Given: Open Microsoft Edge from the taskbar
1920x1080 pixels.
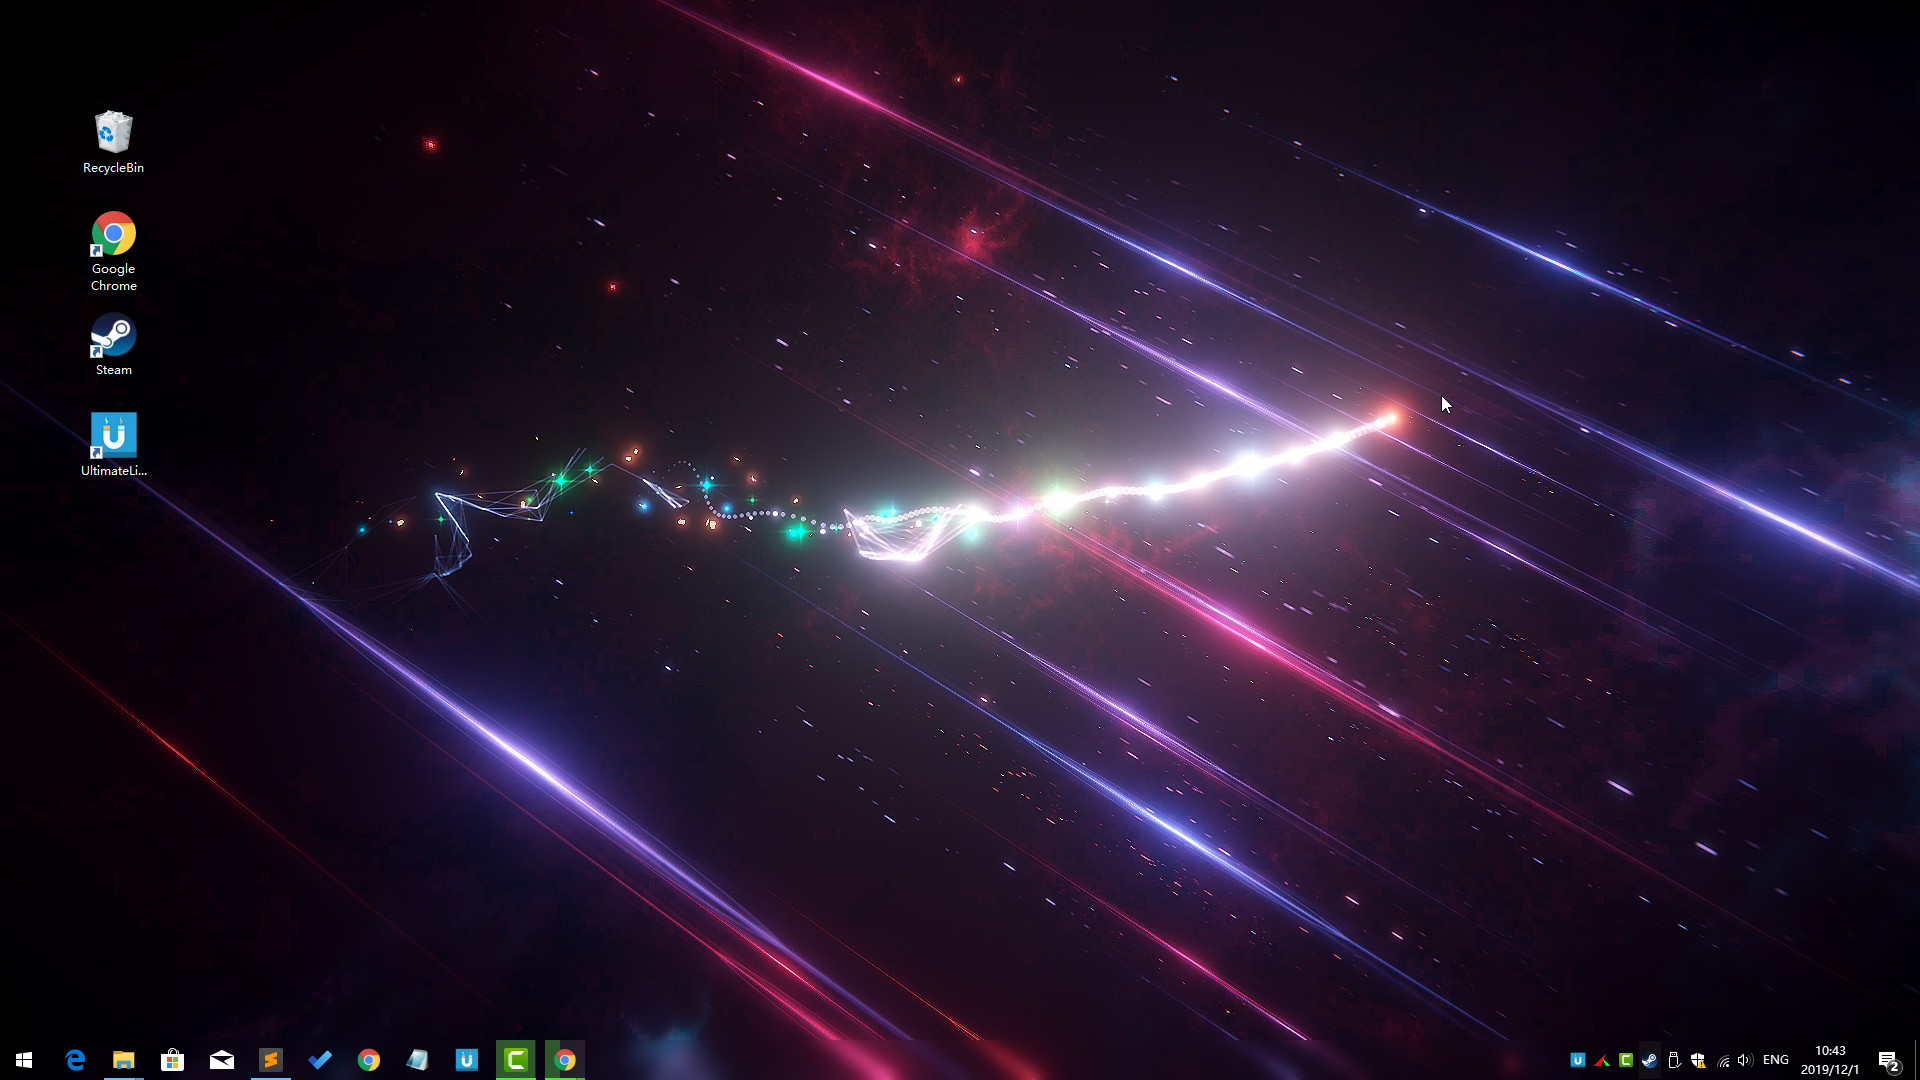Looking at the screenshot, I should tap(75, 1059).
